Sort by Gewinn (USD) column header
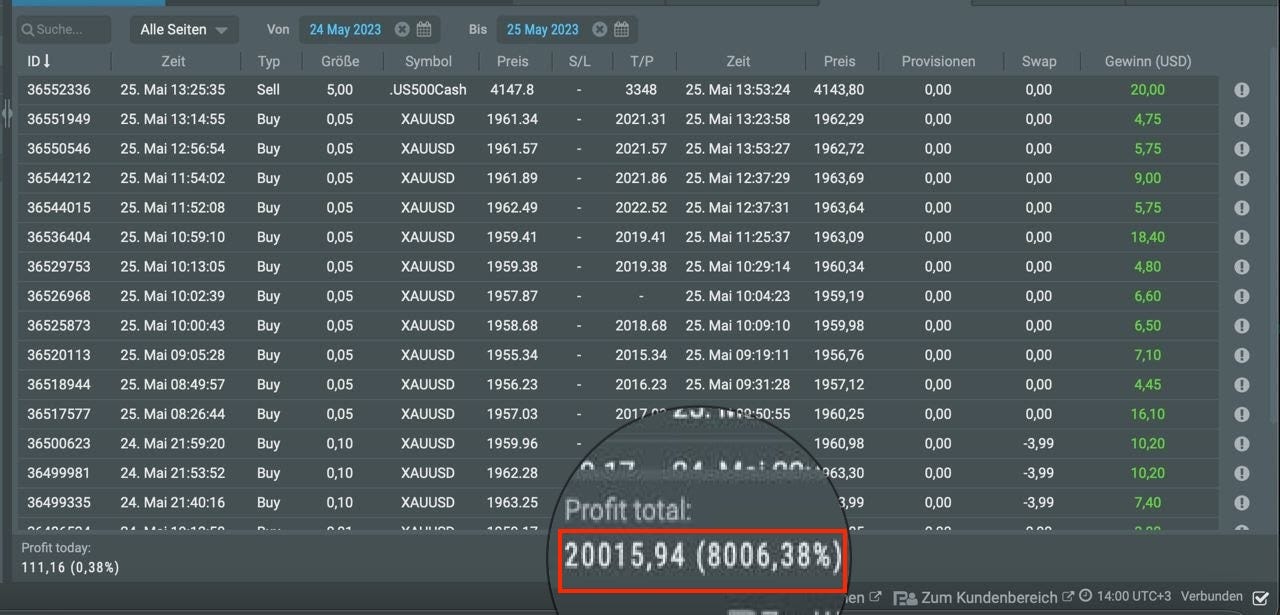 (1147, 61)
